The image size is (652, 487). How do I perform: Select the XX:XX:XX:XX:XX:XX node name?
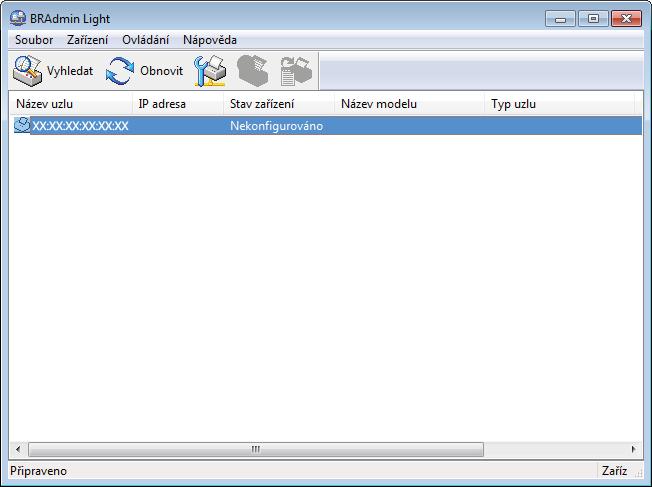80,126
